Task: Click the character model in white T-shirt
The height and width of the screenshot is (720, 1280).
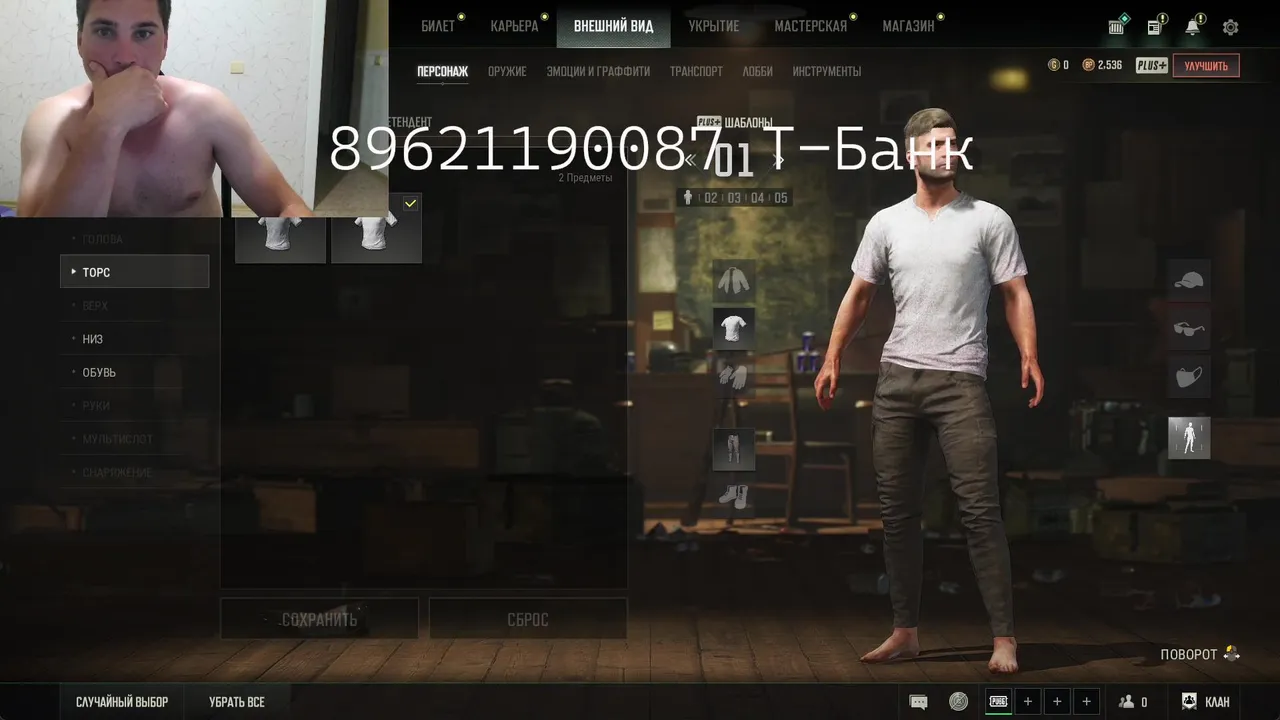Action: pyautogui.click(x=935, y=390)
